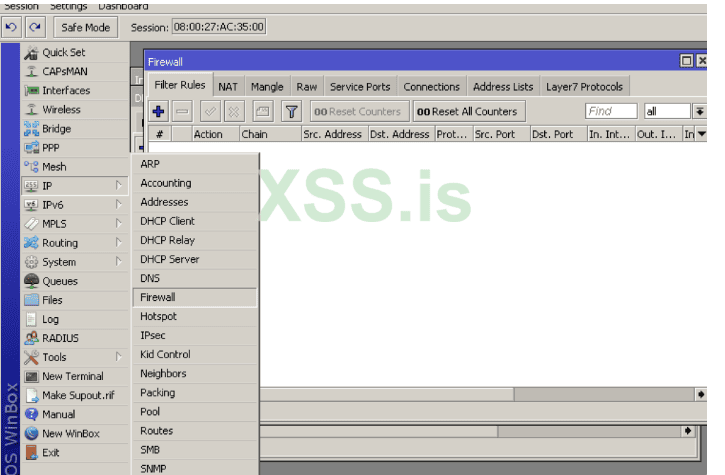Select the MPLS sidebar entry

click(x=75, y=224)
